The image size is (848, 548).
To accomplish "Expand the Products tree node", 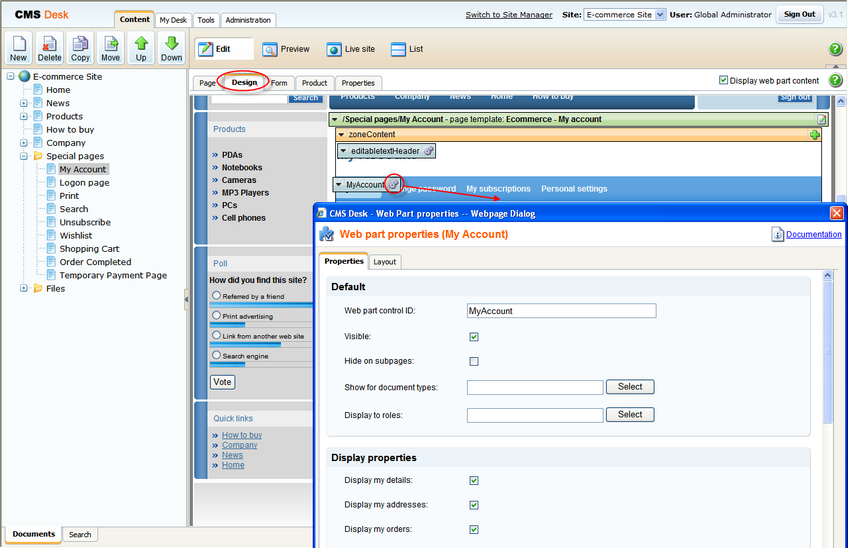I will (24, 116).
